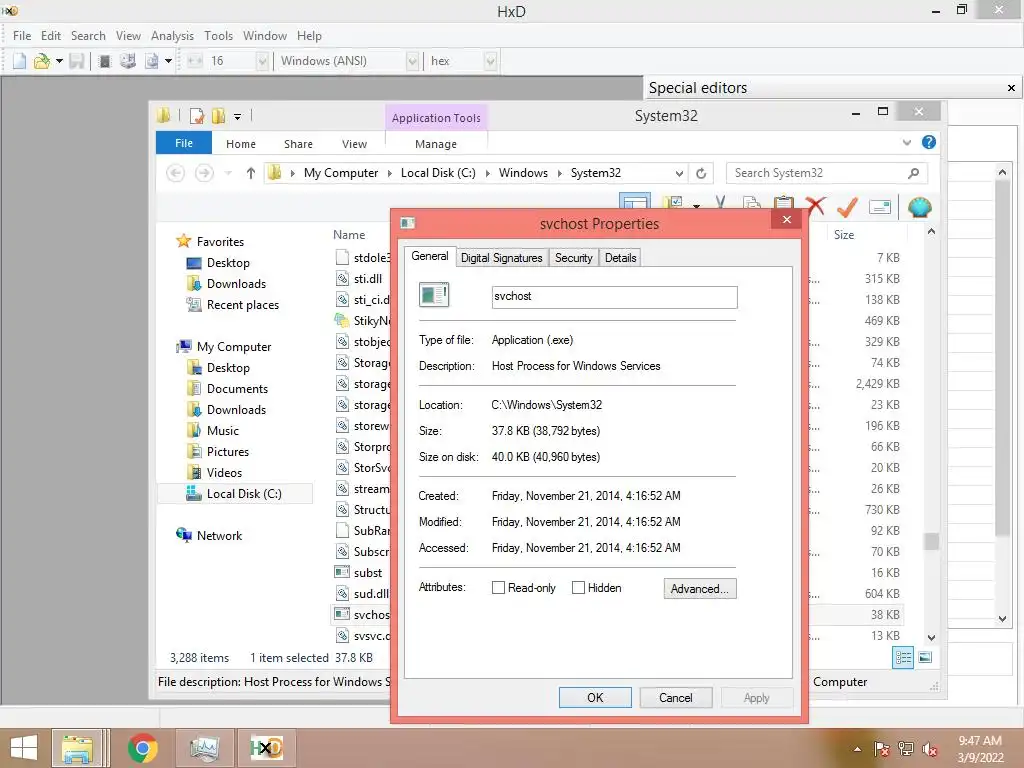The height and width of the screenshot is (768, 1024).
Task: Open the Manage ribbon tab in Explorer
Action: (x=436, y=144)
